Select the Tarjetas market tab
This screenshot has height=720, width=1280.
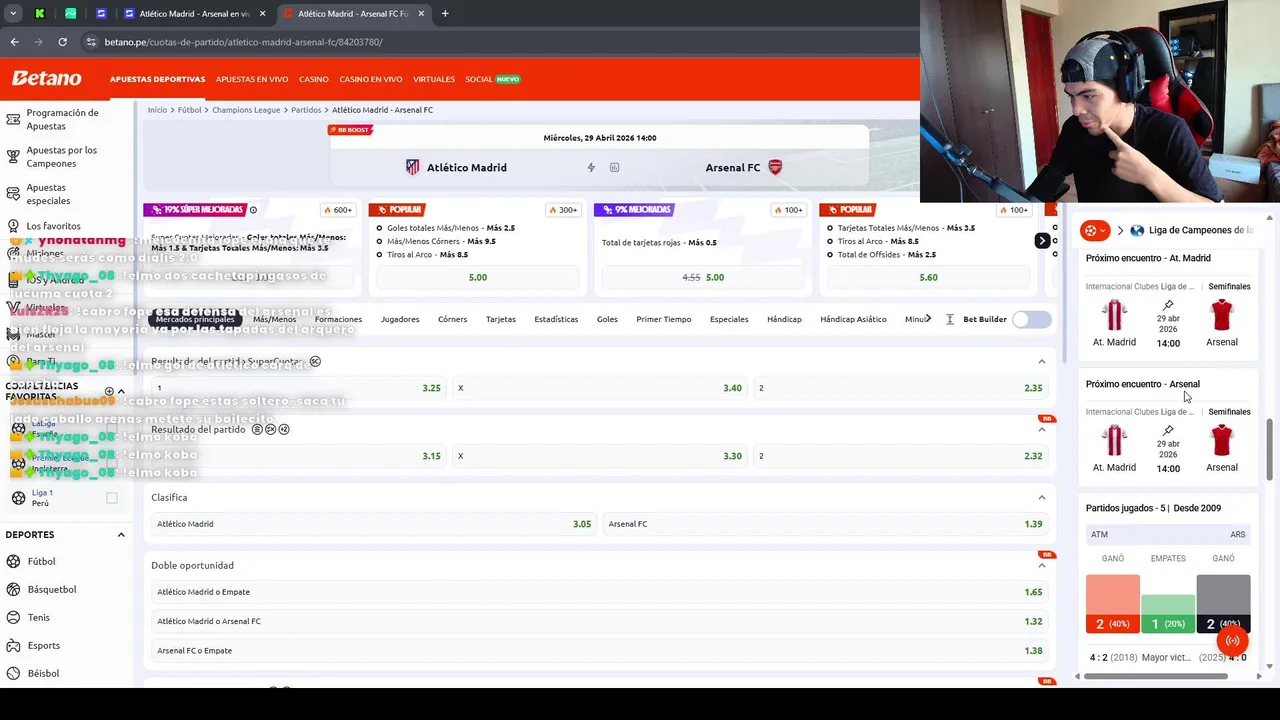[500, 319]
